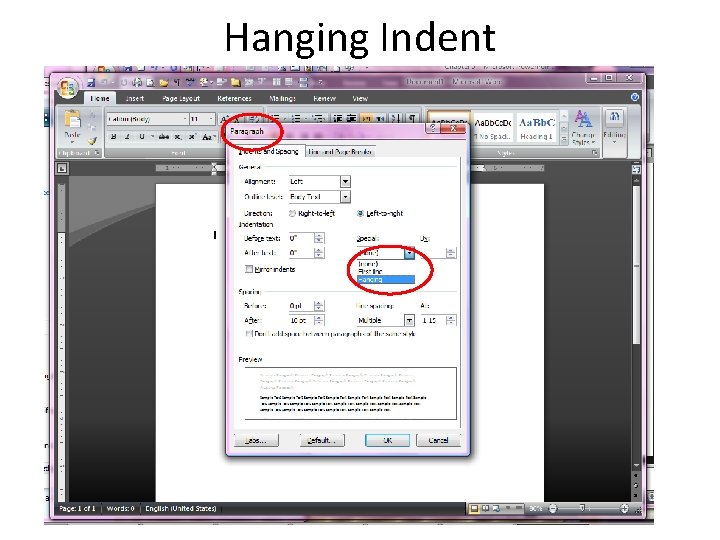Click the Default... button
The height and width of the screenshot is (540, 720).
tap(322, 440)
